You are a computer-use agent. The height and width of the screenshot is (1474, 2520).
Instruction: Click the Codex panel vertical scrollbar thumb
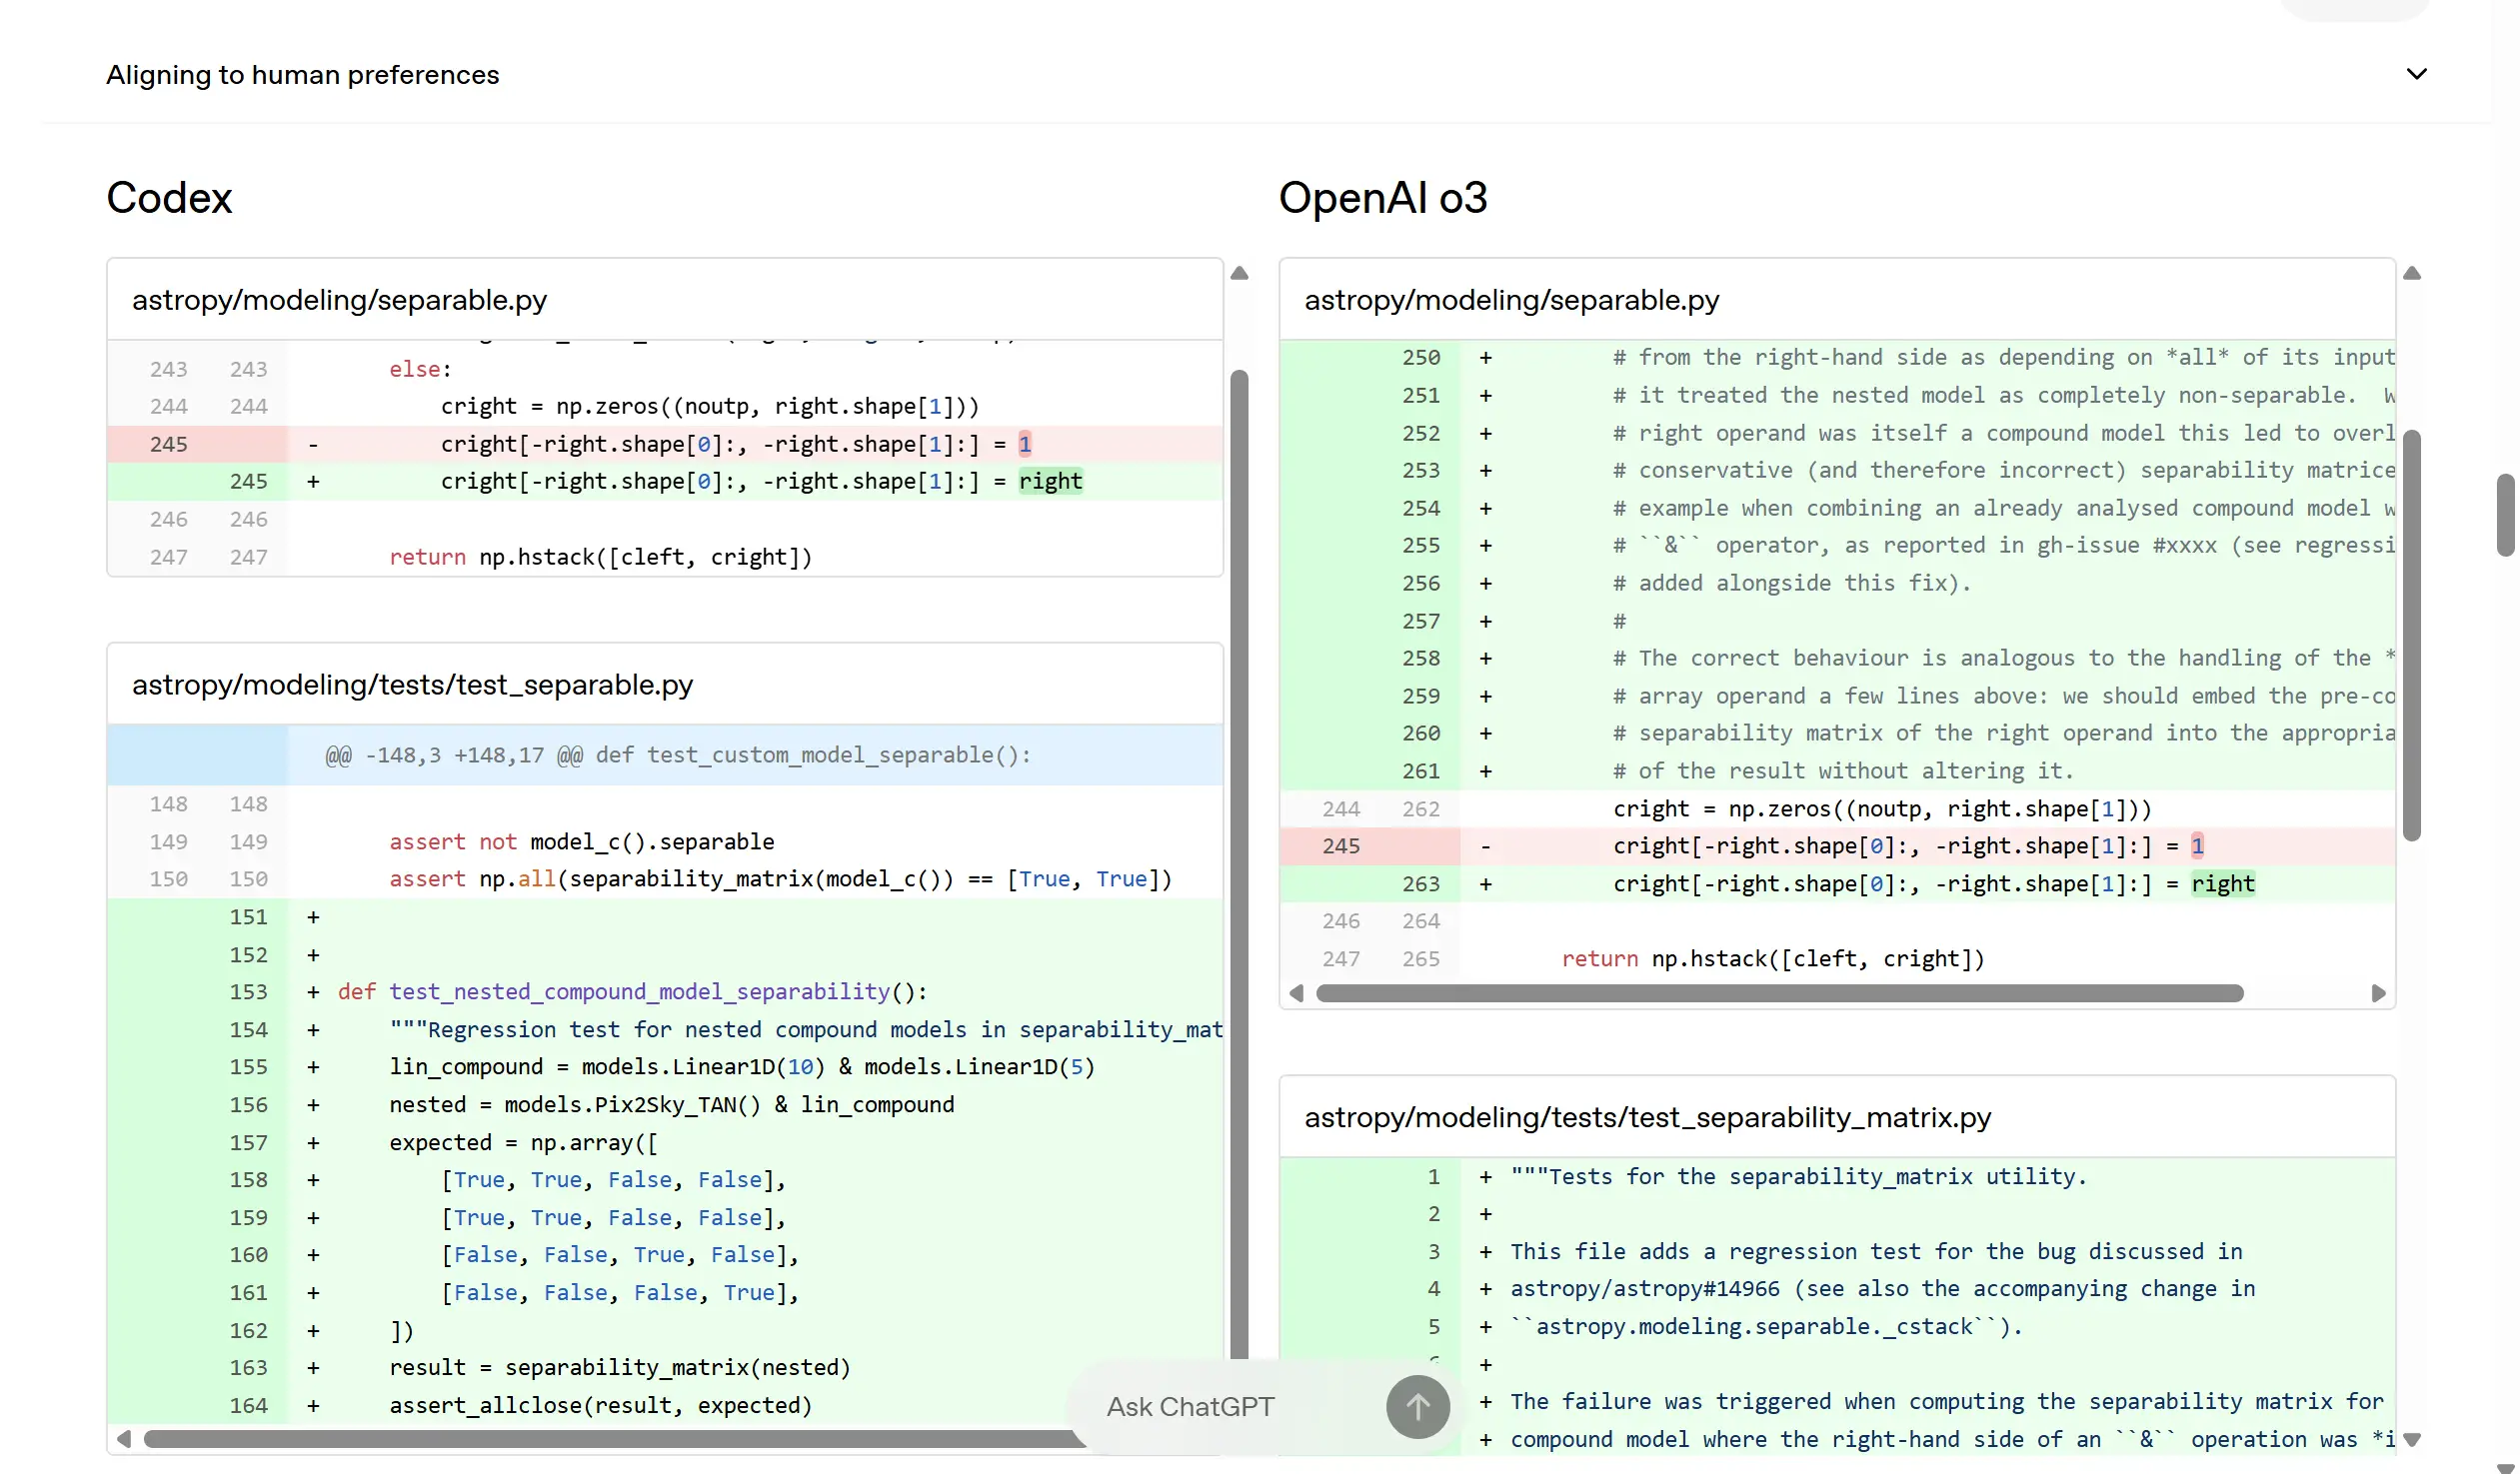[x=1239, y=865]
